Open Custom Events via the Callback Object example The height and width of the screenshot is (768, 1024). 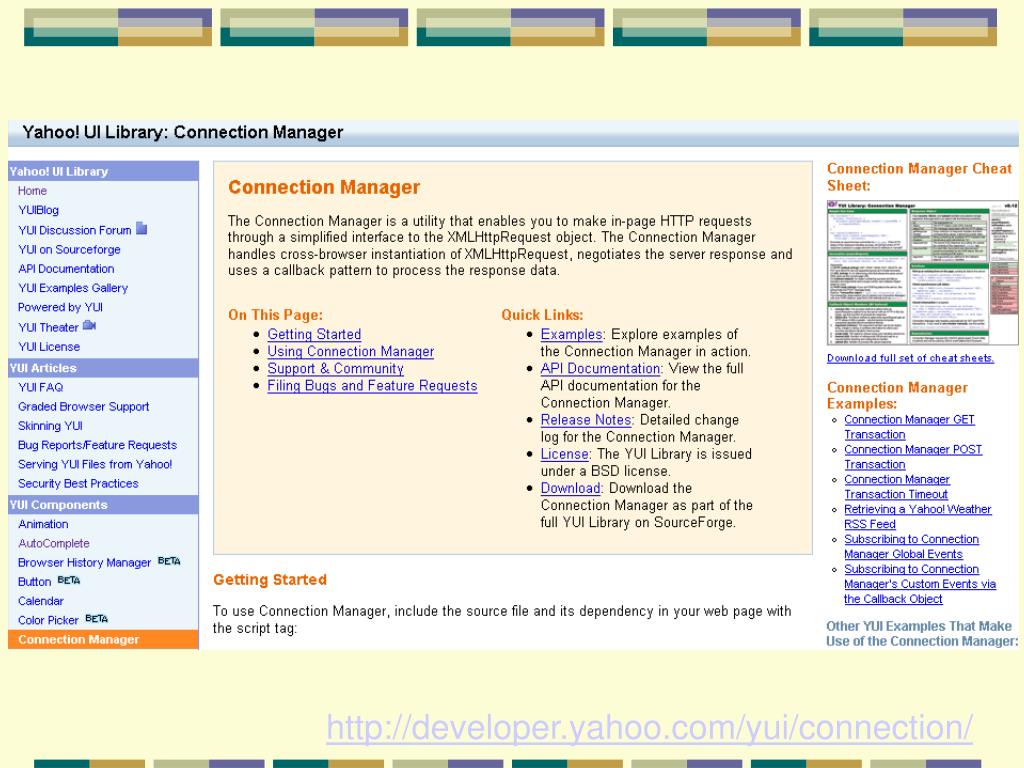tap(920, 584)
